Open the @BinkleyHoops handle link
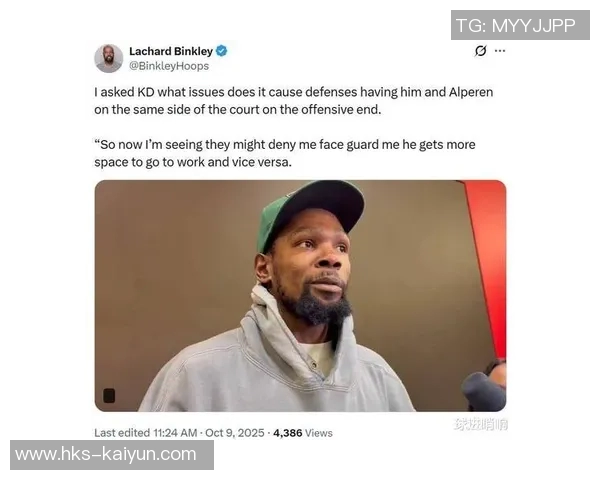The height and width of the screenshot is (480, 600). coord(169,66)
